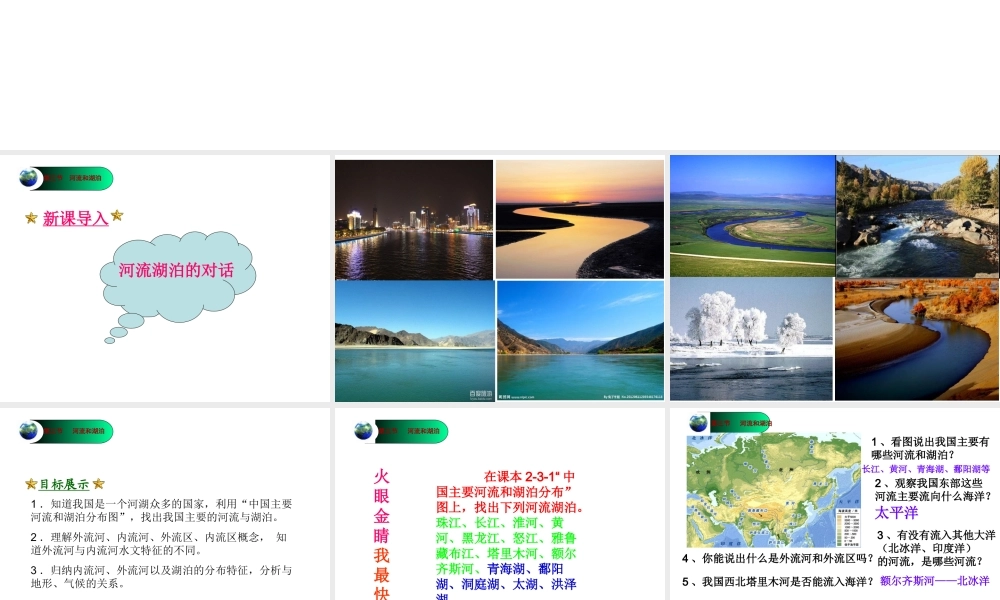The image size is (1000, 600).
Task: Click the star right of 目标展示
Action: click(98, 484)
